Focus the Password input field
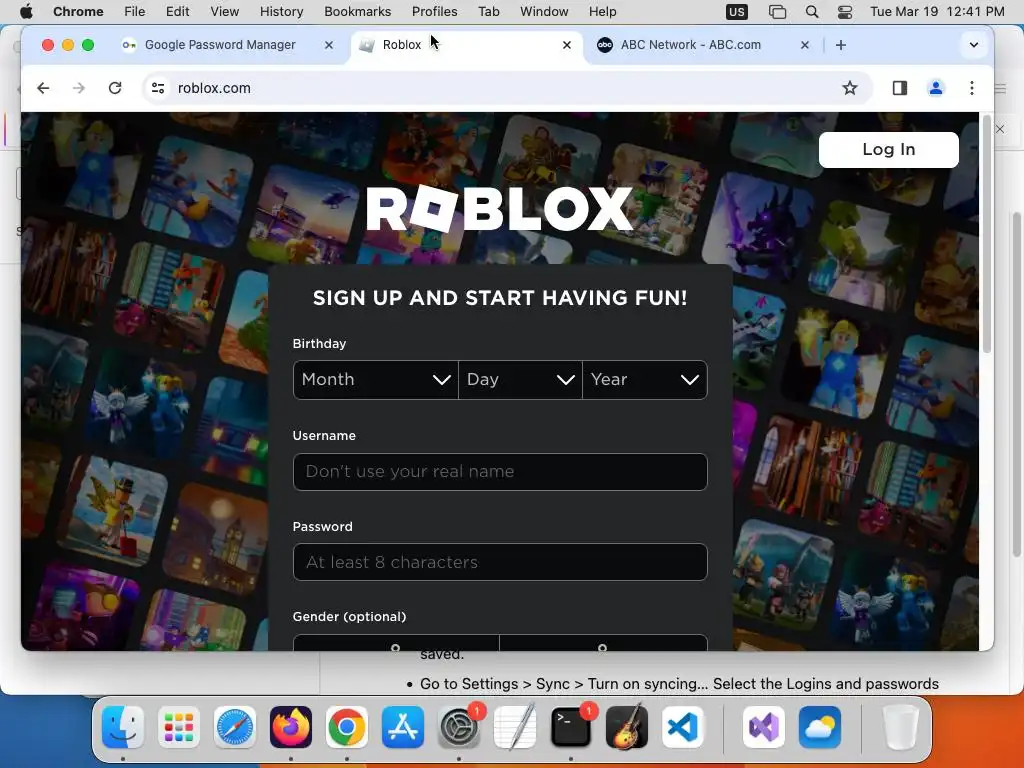This screenshot has height=768, width=1024. point(500,562)
